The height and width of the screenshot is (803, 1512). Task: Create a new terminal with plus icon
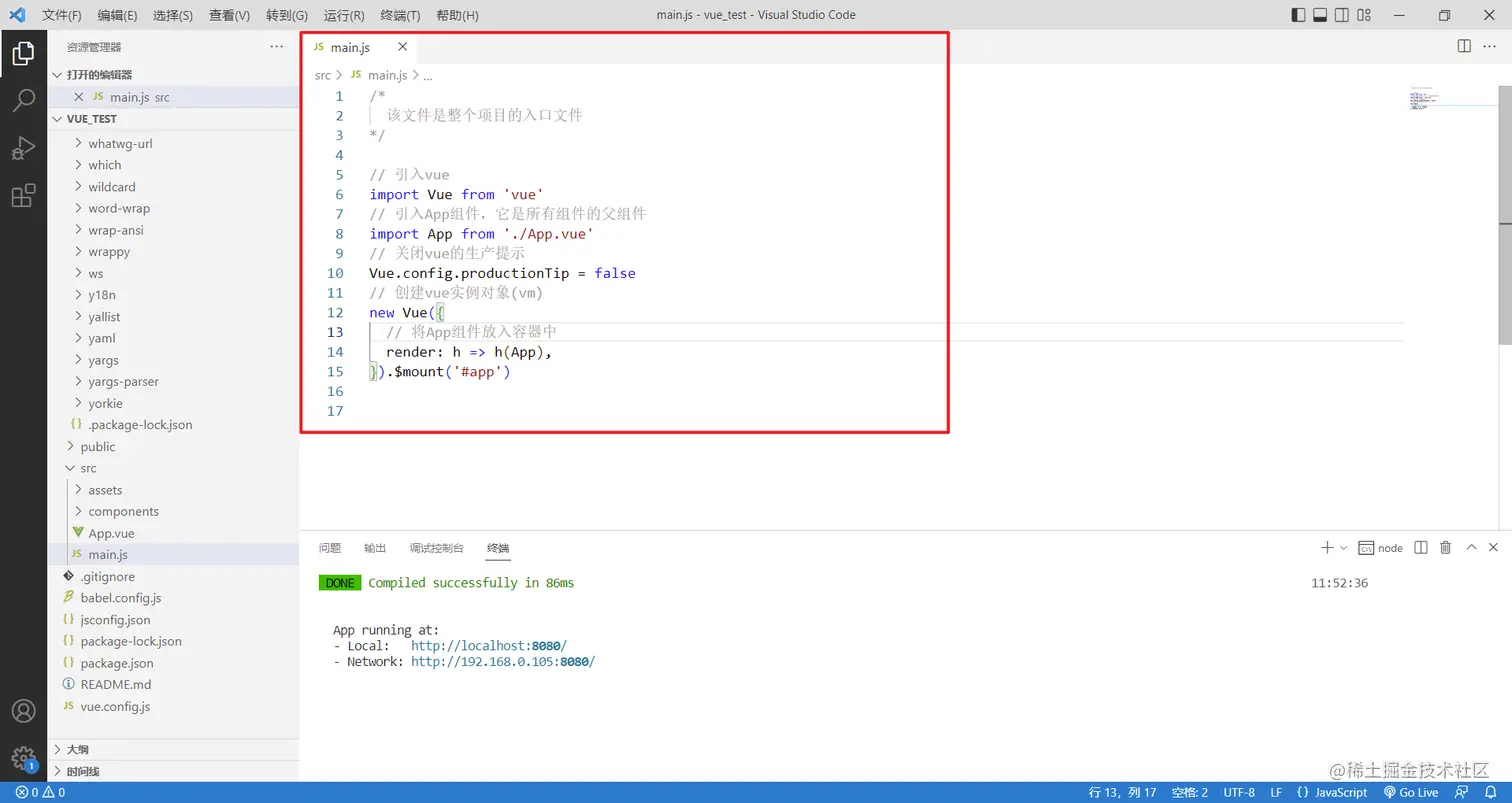[x=1327, y=547]
